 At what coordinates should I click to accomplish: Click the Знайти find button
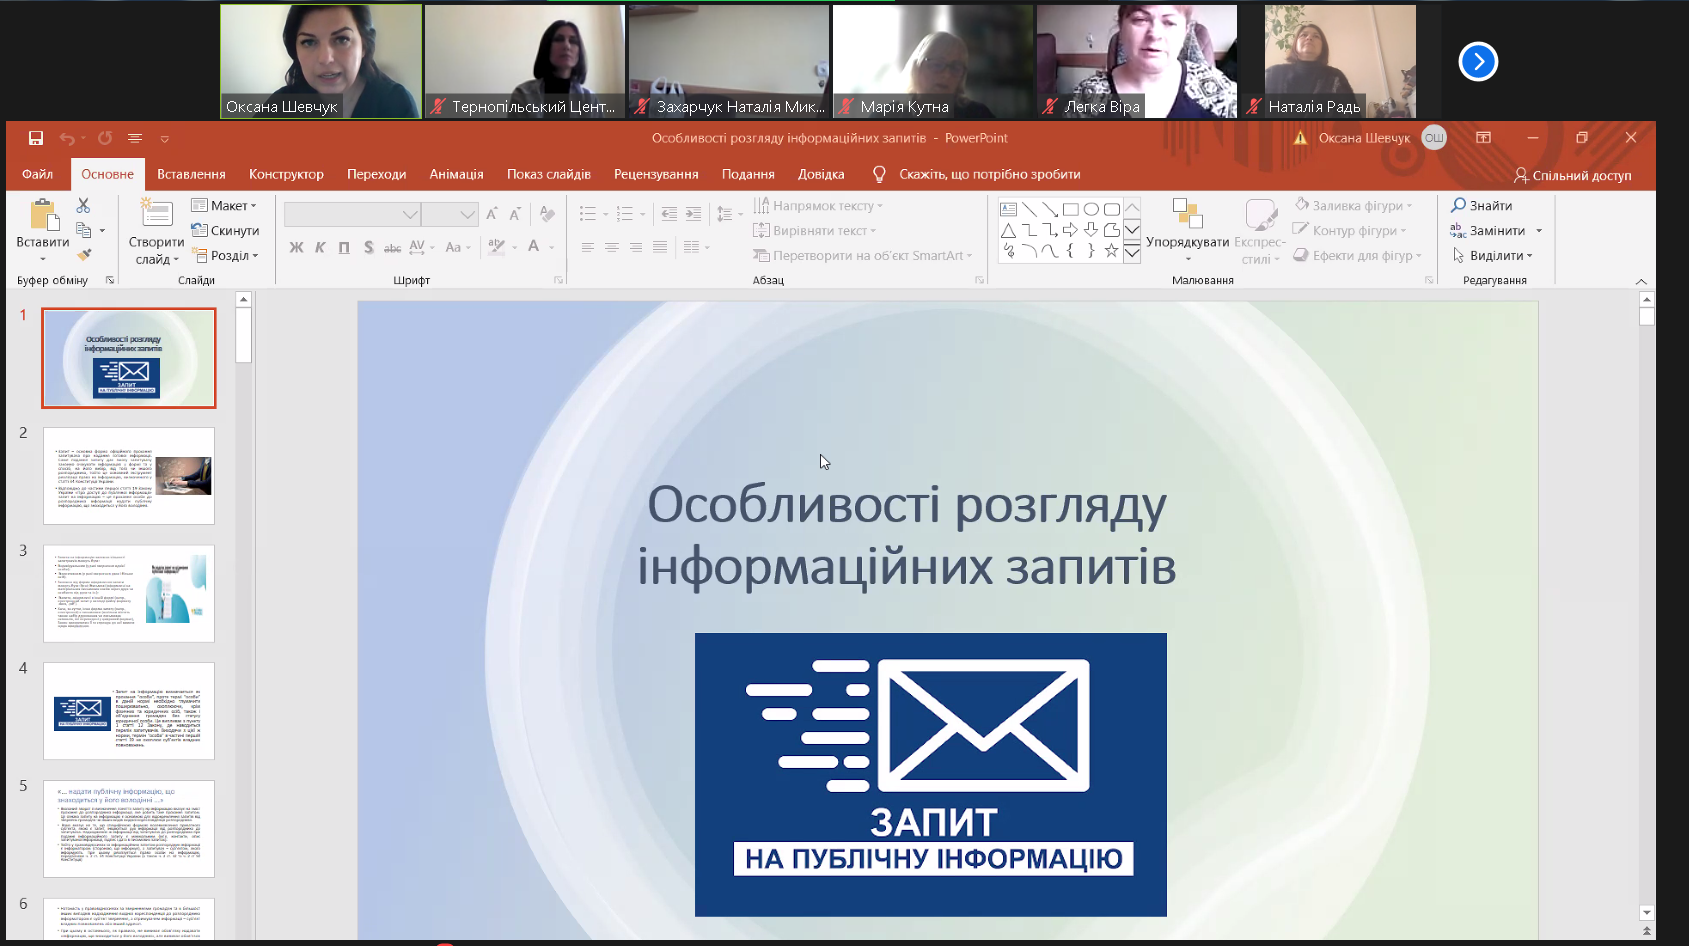(1482, 206)
